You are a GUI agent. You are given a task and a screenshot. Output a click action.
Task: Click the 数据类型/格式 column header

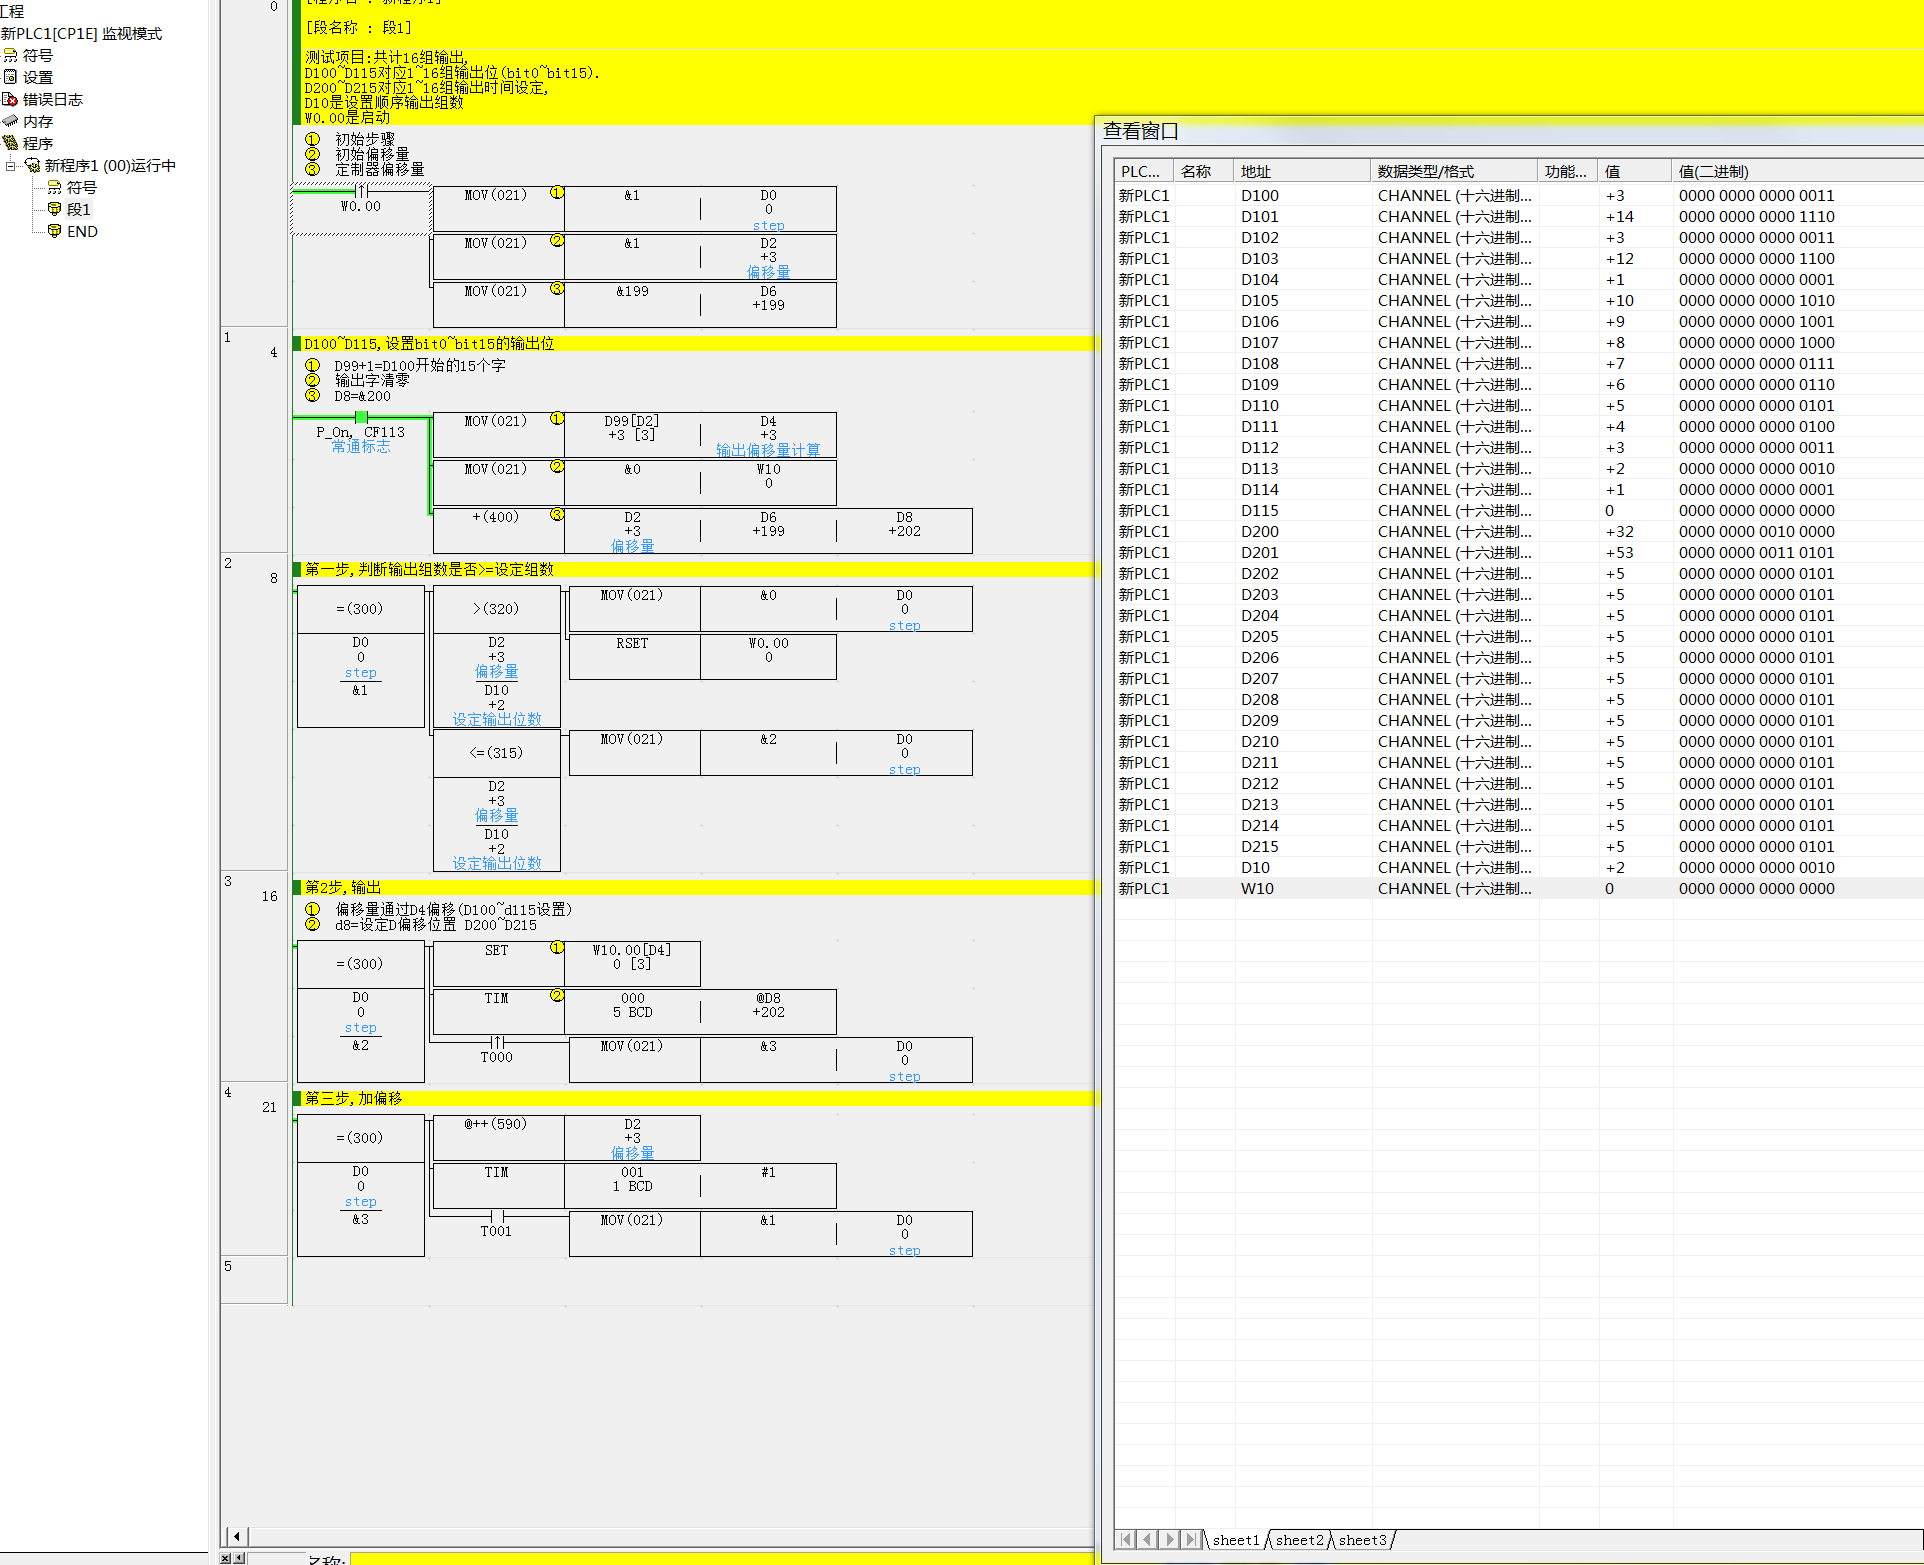tap(1452, 171)
